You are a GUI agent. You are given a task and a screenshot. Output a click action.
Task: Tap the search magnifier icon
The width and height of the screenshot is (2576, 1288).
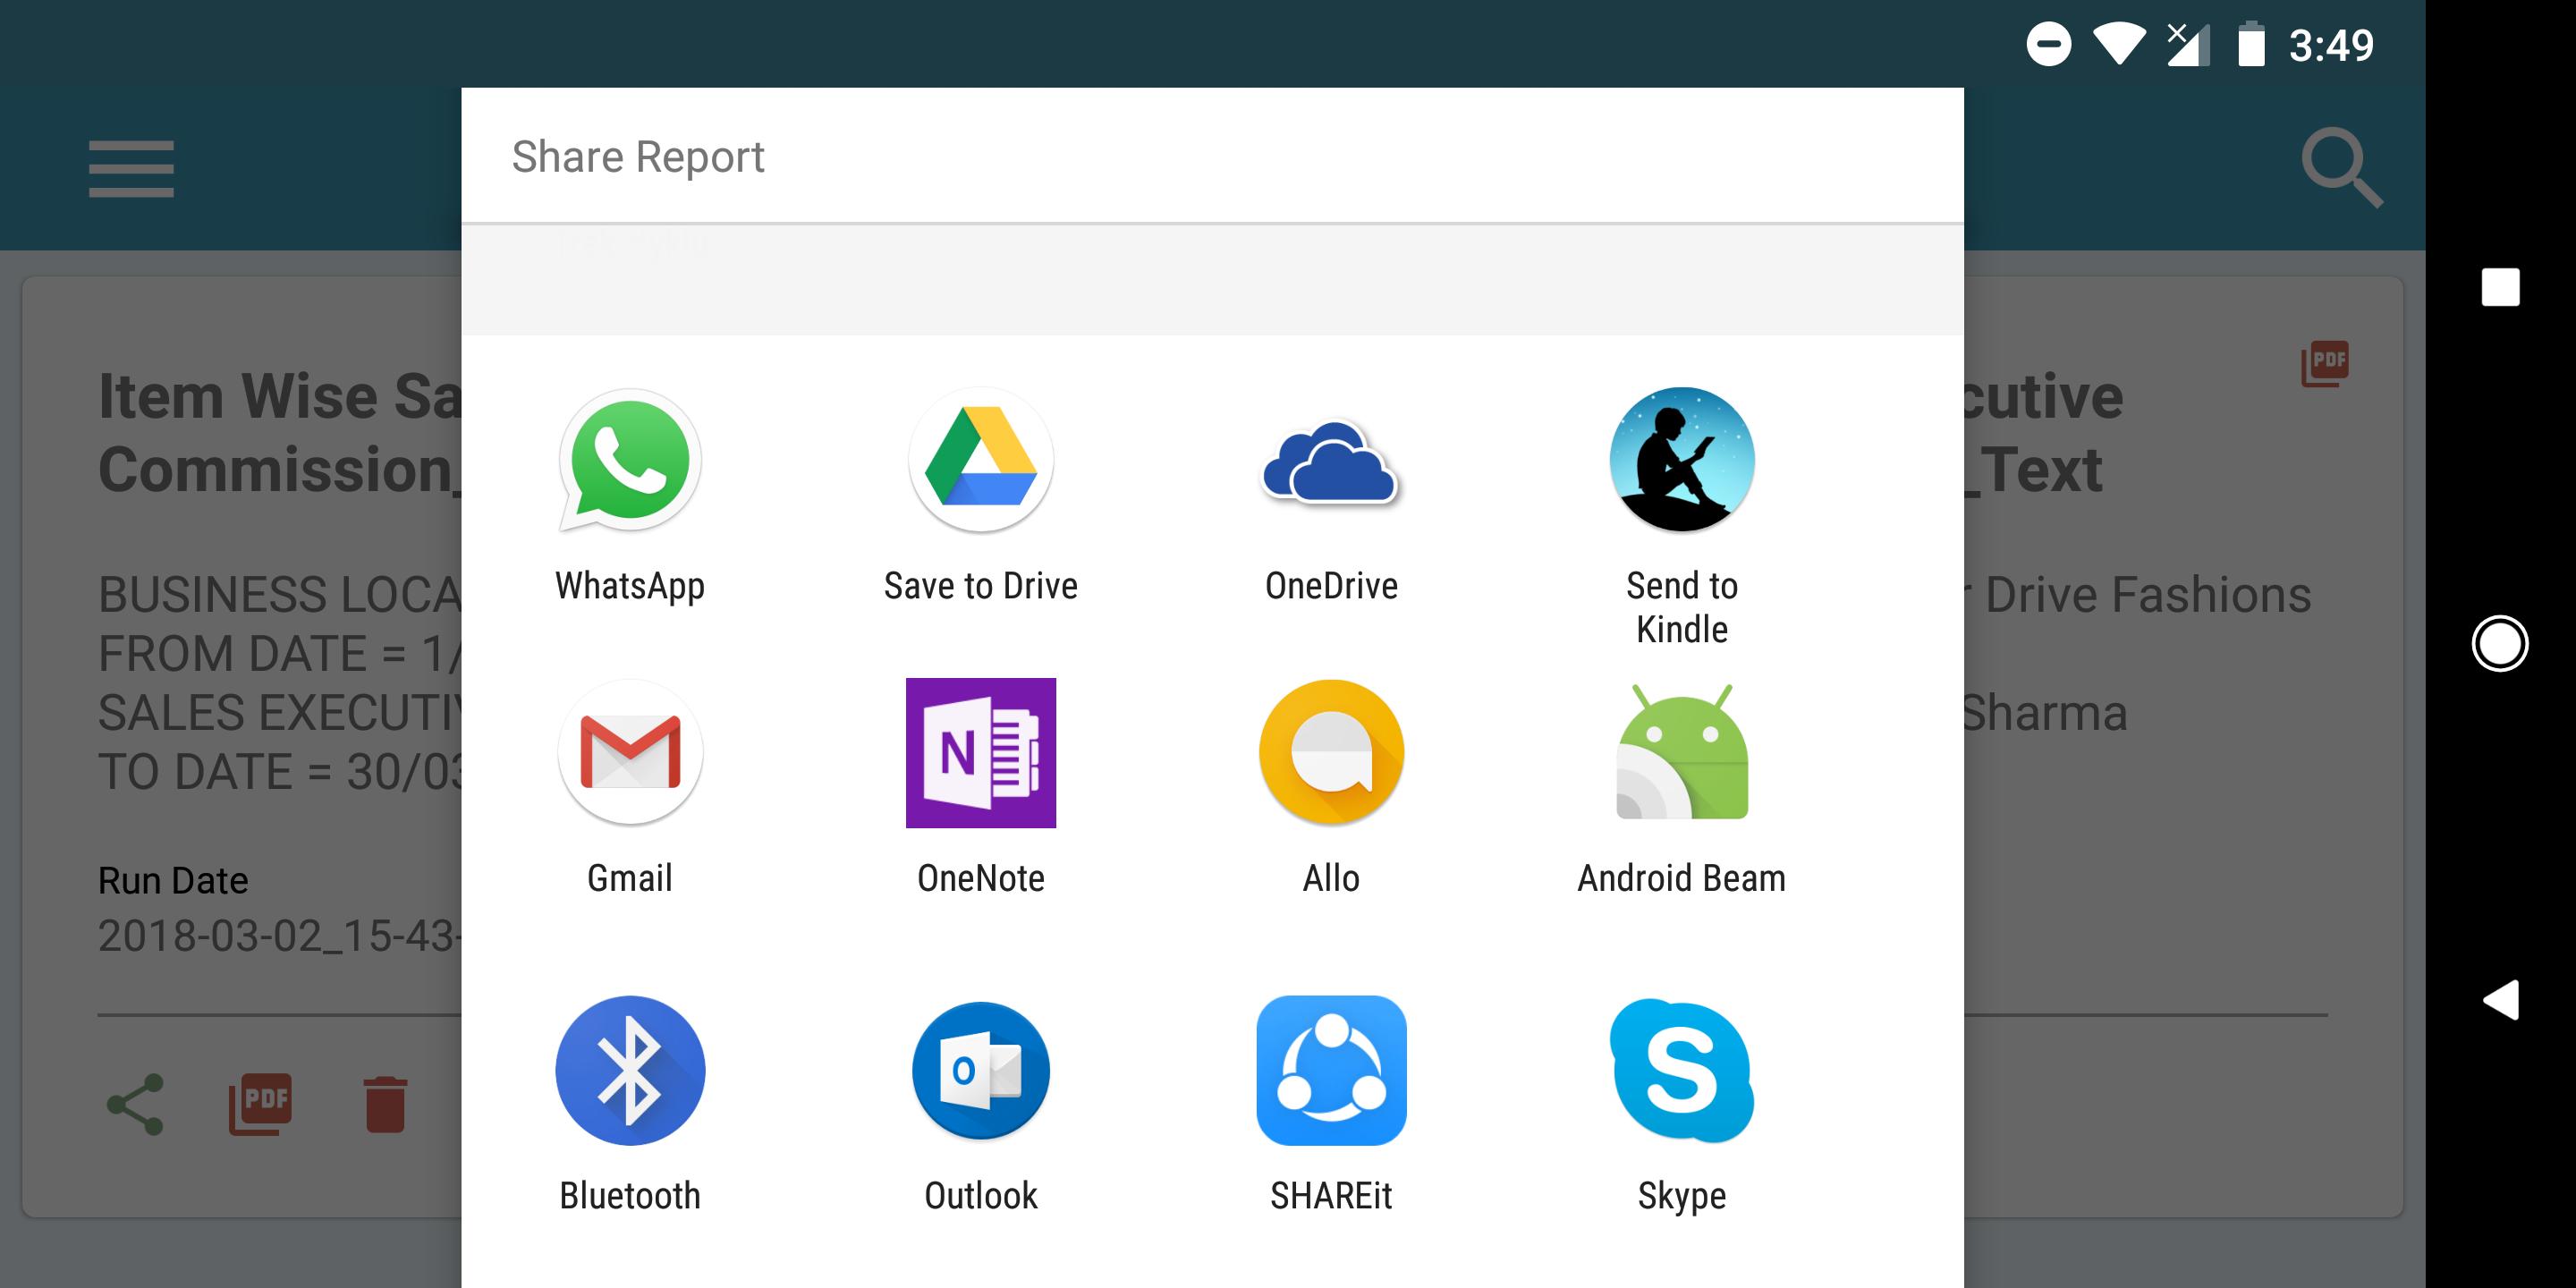pyautogui.click(x=2341, y=168)
